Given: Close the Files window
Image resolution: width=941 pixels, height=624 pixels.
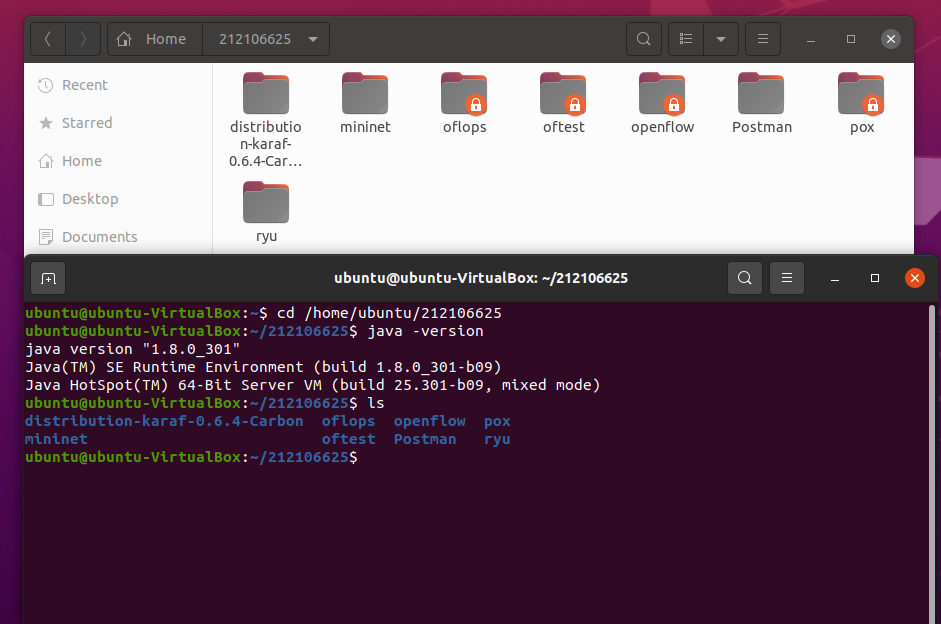Looking at the screenshot, I should click(x=891, y=39).
